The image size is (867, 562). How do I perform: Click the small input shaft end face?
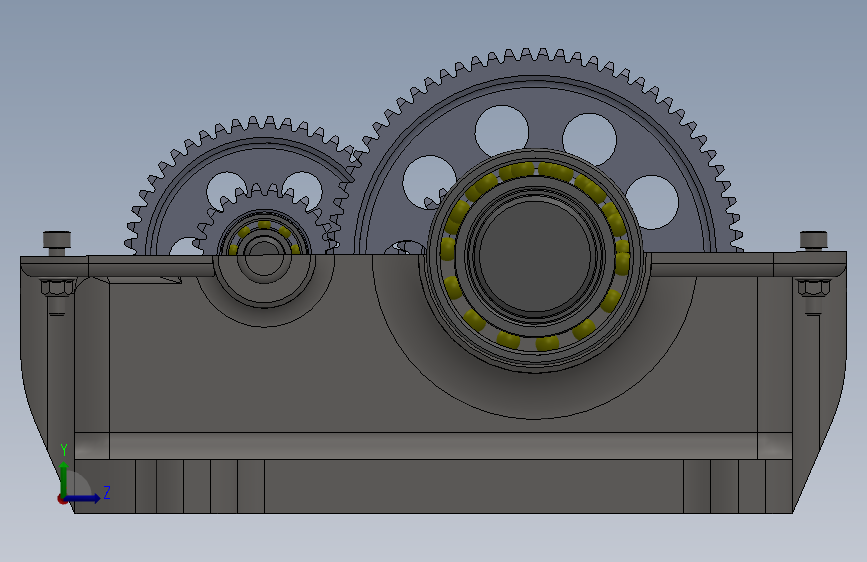click(264, 257)
